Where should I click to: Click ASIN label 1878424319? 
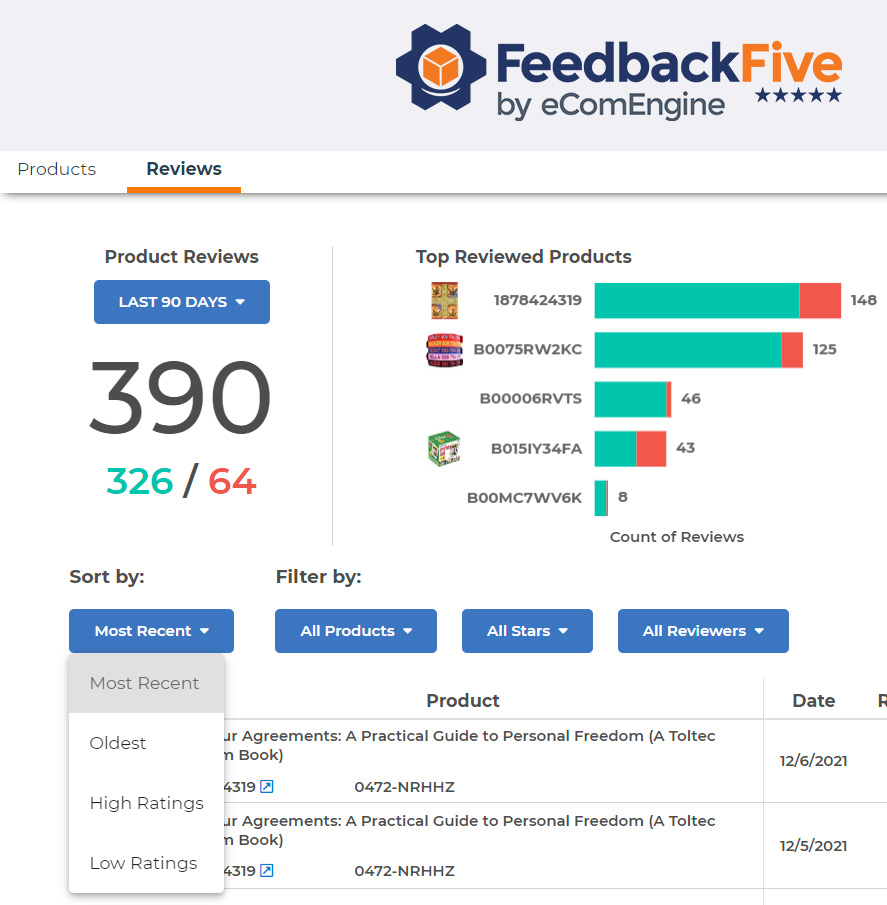[x=537, y=300]
